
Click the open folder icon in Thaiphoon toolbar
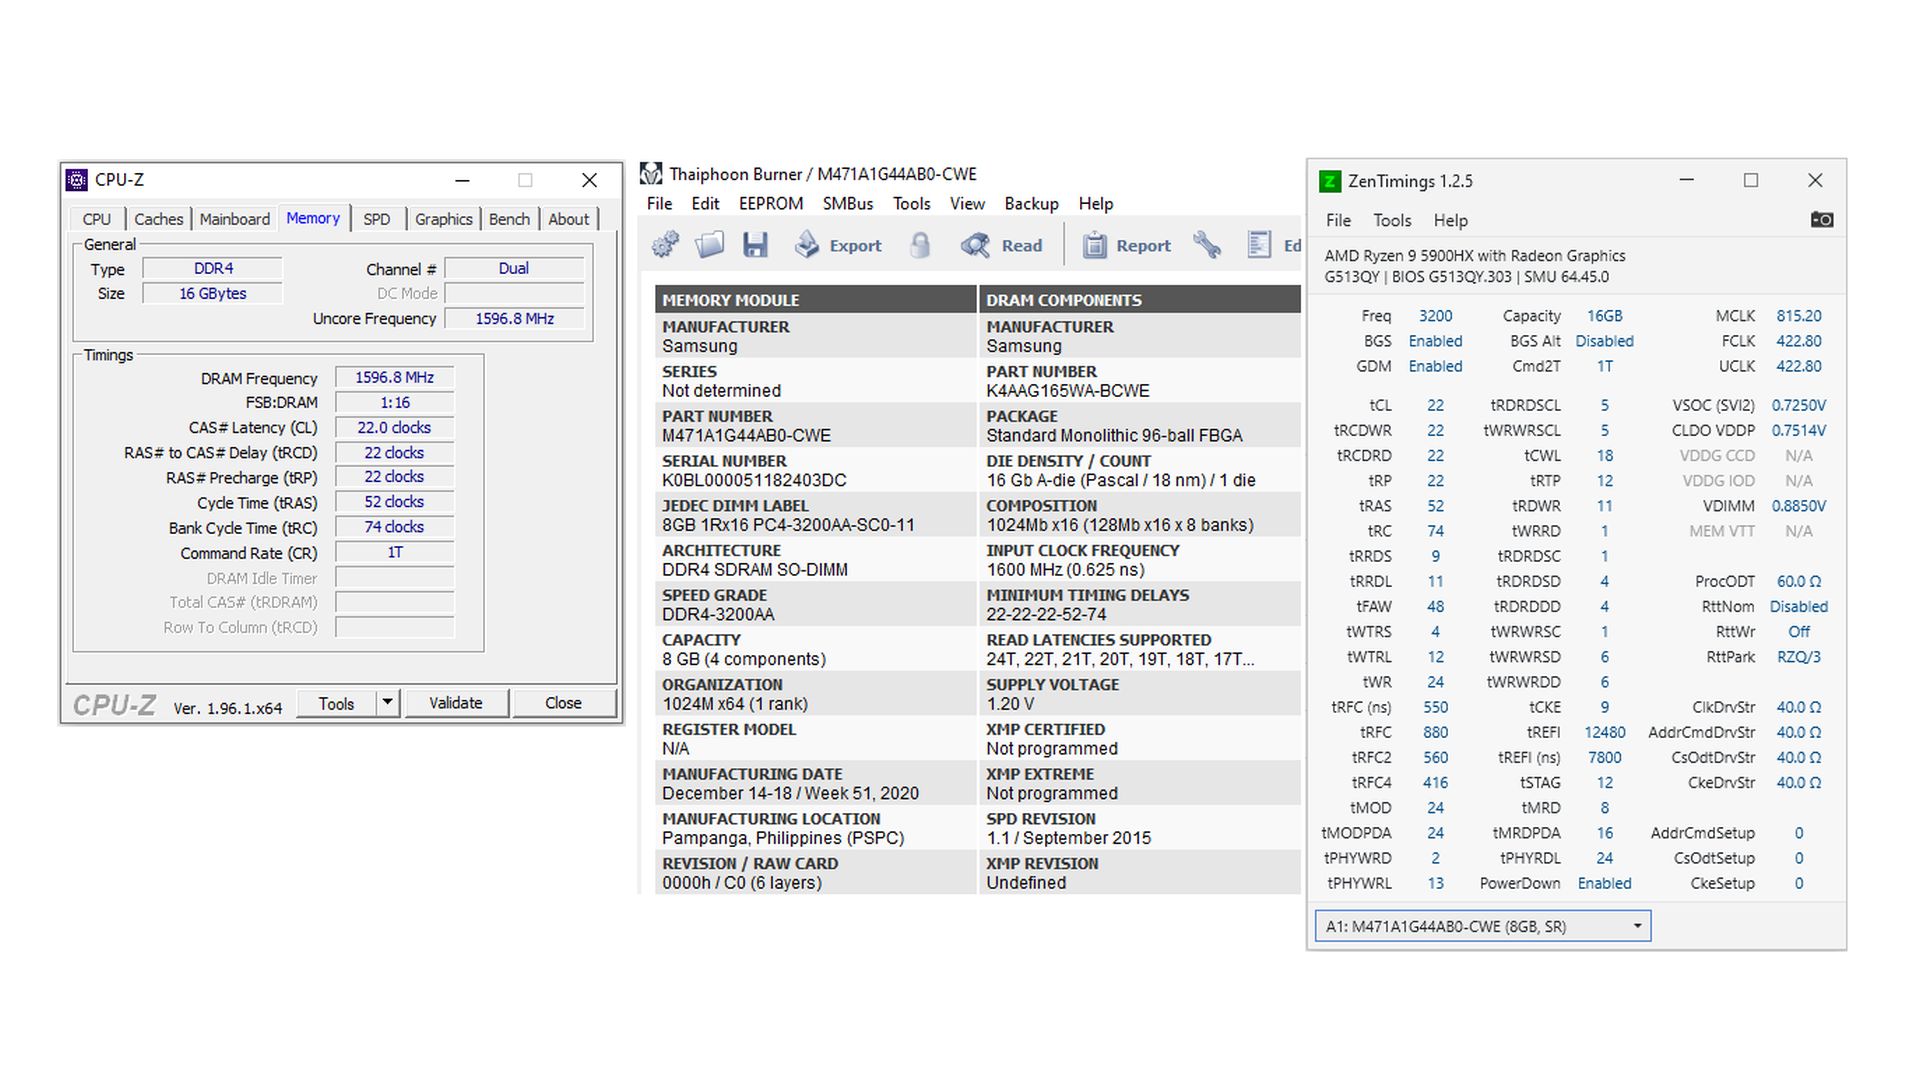point(710,245)
